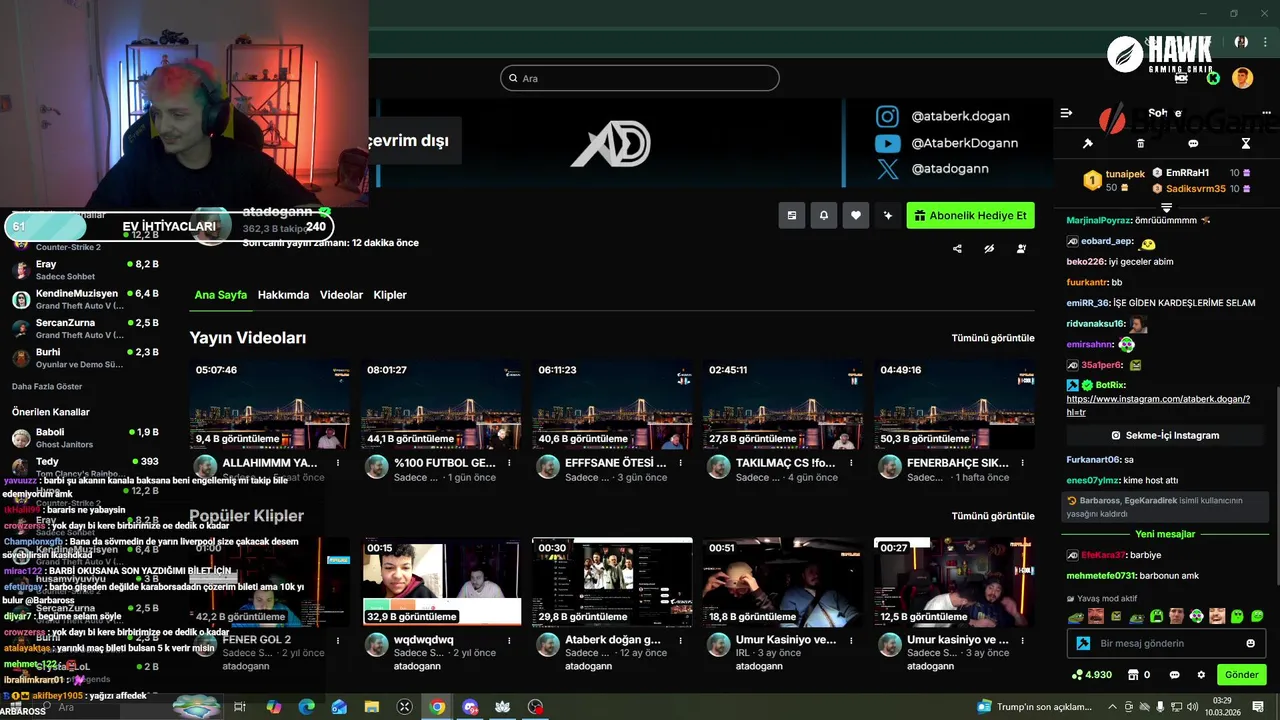Open the 08:01:27 stream video thumbnail

click(x=441, y=405)
